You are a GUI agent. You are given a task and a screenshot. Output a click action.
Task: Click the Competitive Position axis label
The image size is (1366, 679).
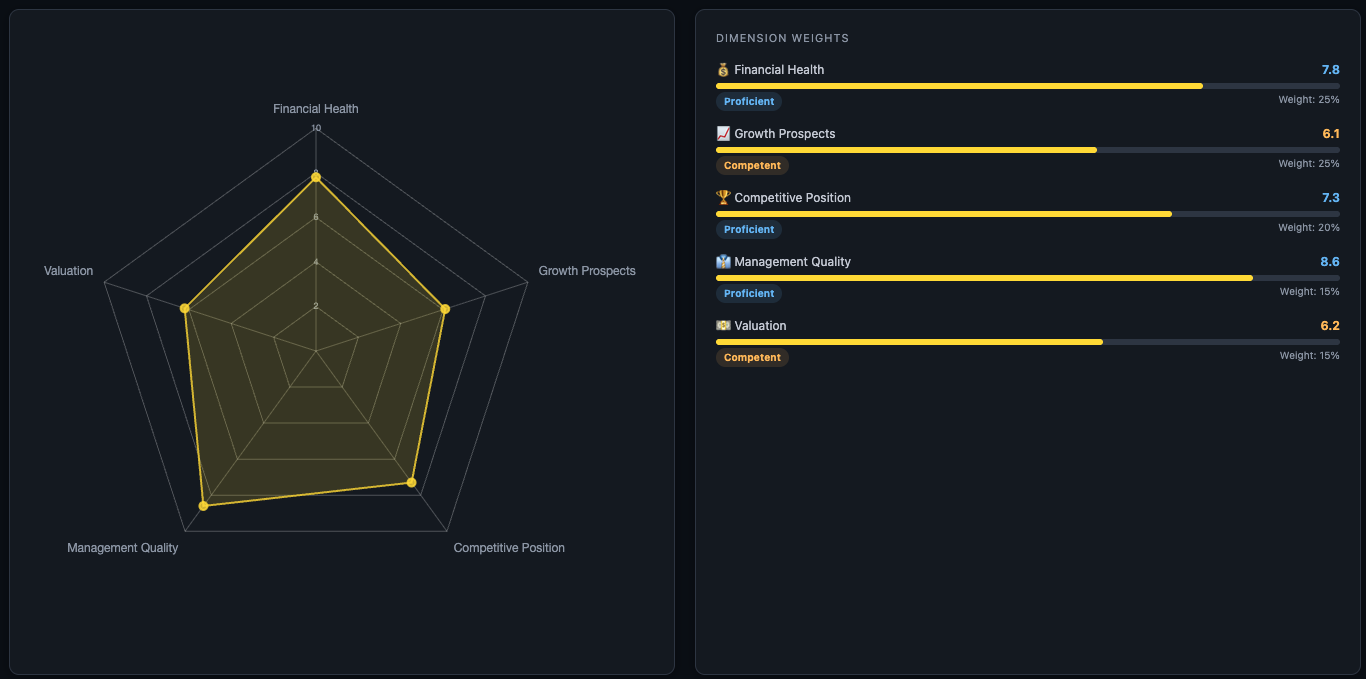[x=509, y=547]
